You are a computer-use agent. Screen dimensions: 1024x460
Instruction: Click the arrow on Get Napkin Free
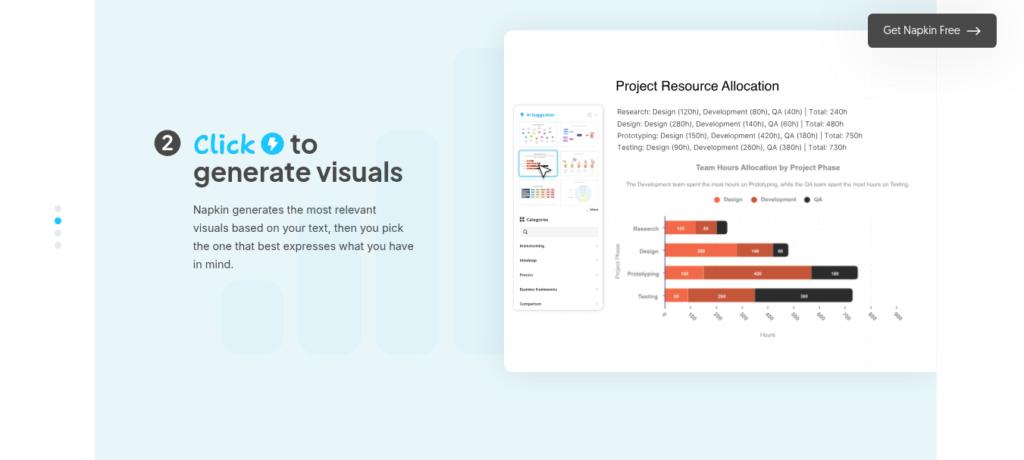(x=974, y=31)
